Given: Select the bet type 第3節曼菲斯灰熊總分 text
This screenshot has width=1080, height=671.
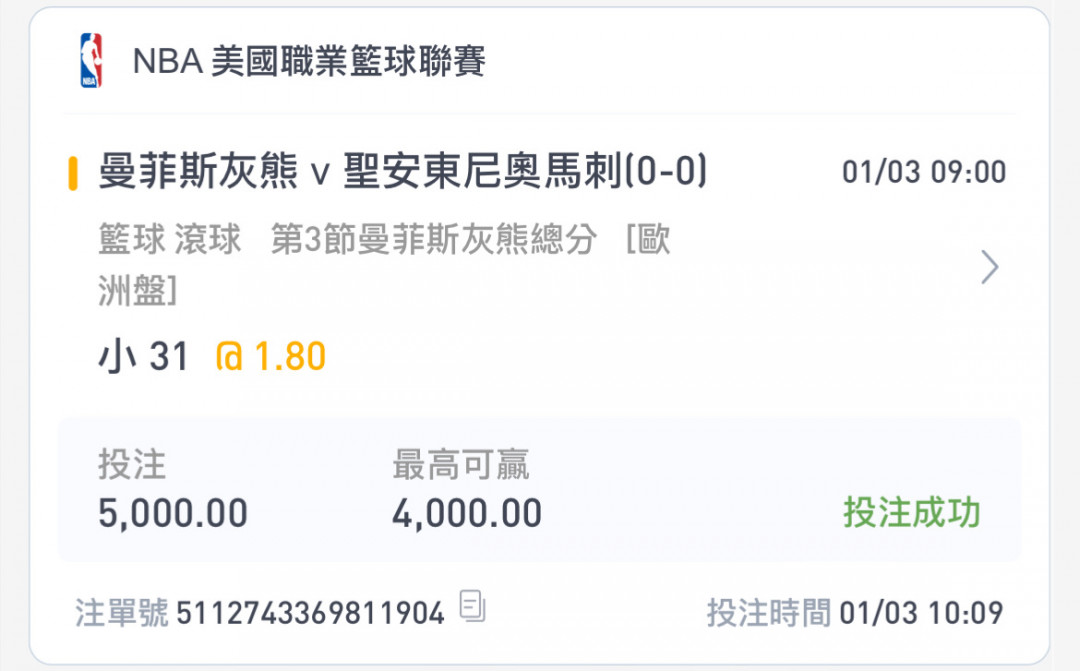Looking at the screenshot, I should 434,240.
